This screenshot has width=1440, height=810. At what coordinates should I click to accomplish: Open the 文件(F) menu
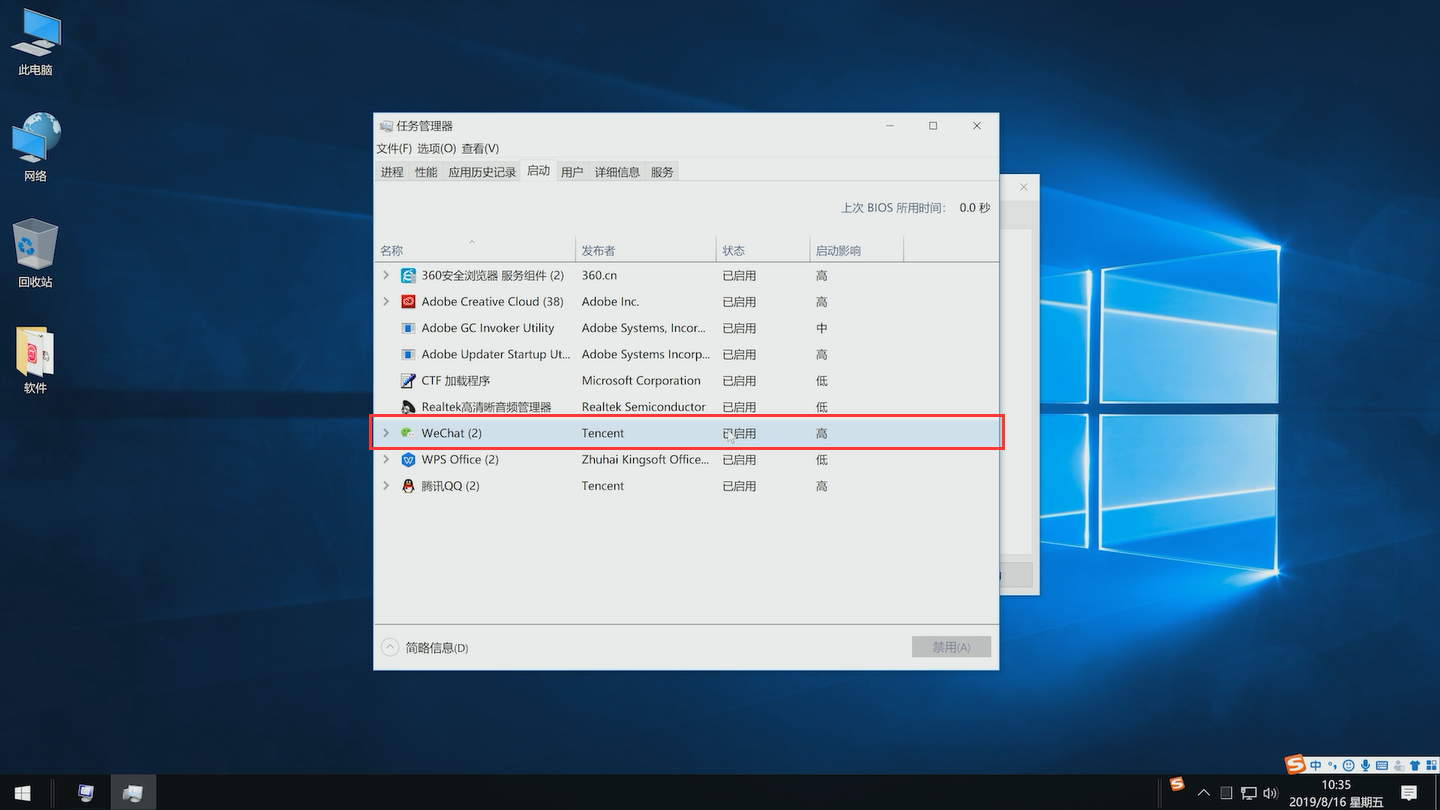(x=394, y=148)
